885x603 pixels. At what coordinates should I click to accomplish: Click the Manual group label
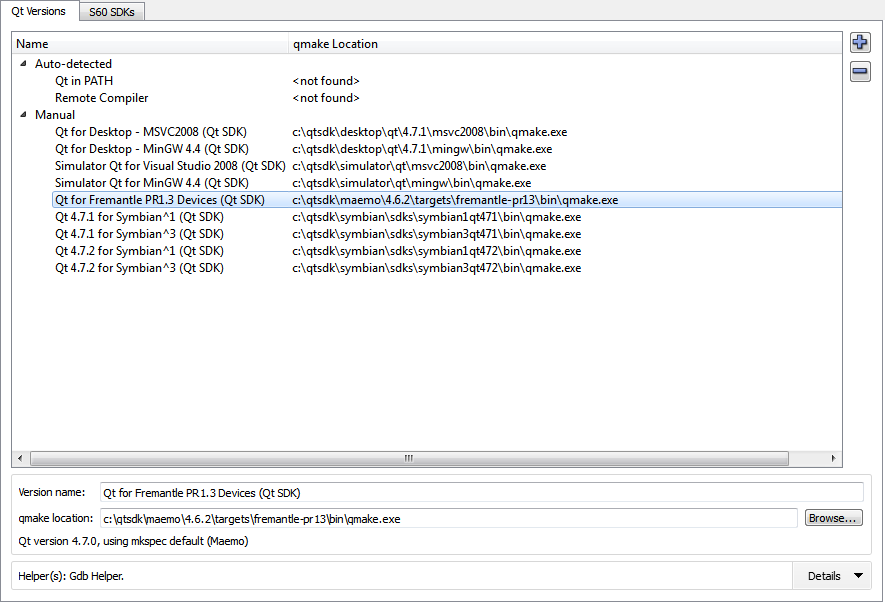pos(55,115)
